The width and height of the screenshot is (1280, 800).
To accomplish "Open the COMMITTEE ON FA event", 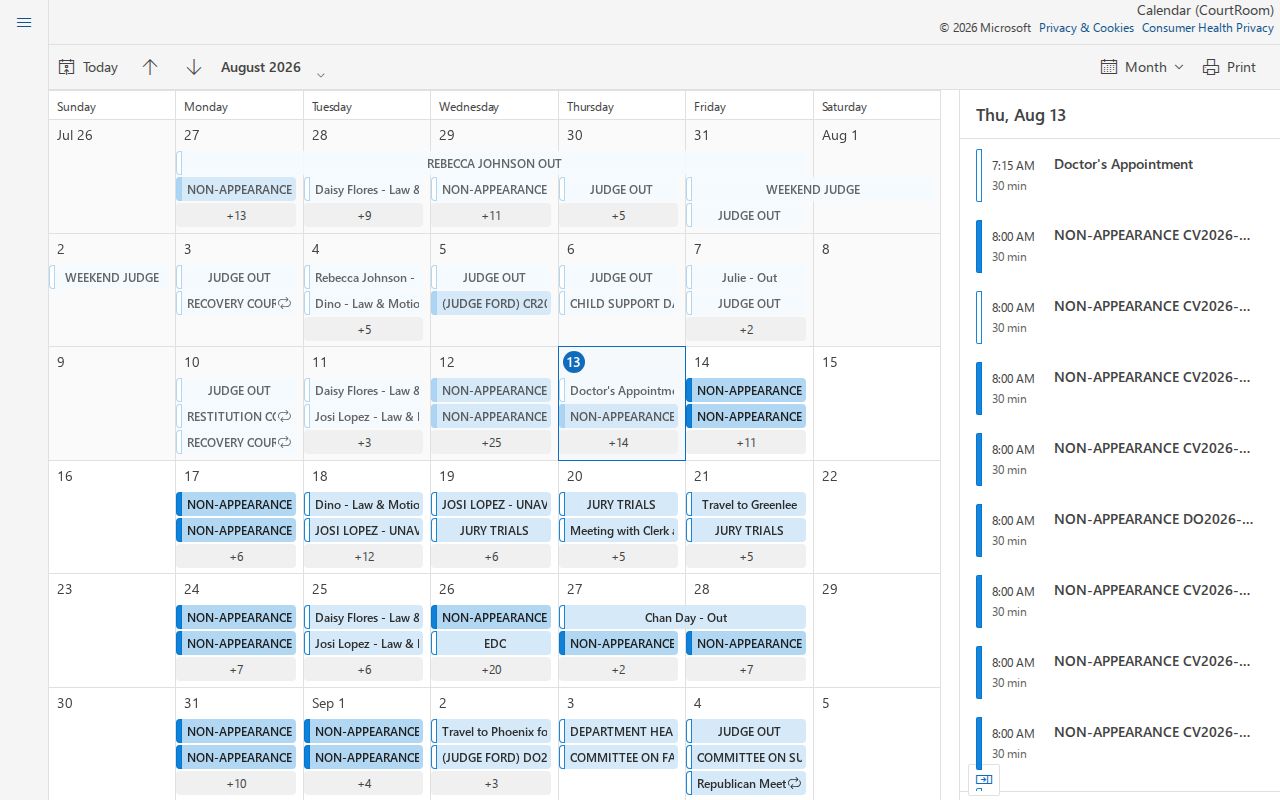I will 619,757.
